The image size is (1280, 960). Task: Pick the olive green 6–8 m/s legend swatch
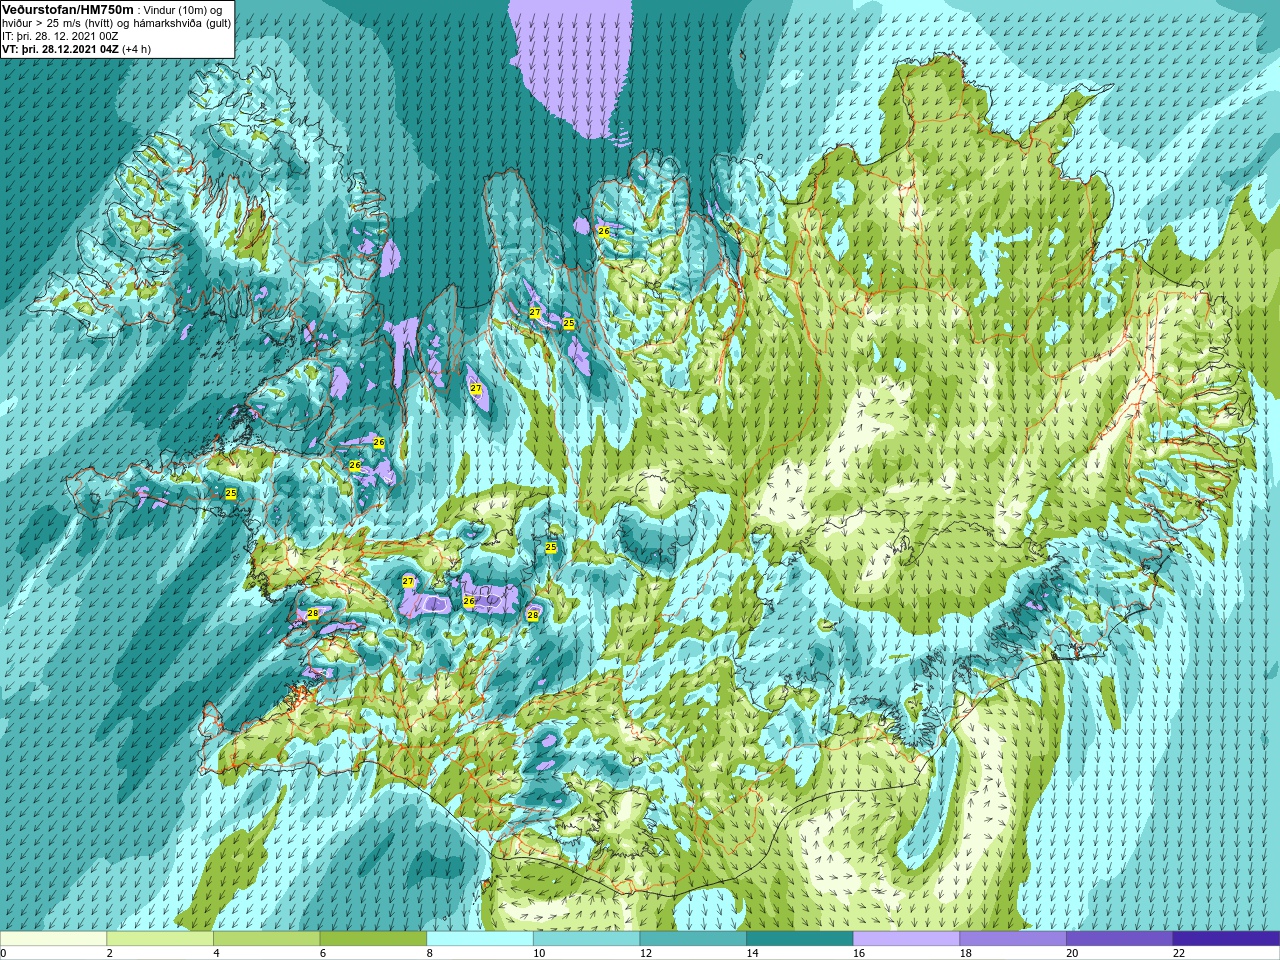pyautogui.click(x=373, y=938)
